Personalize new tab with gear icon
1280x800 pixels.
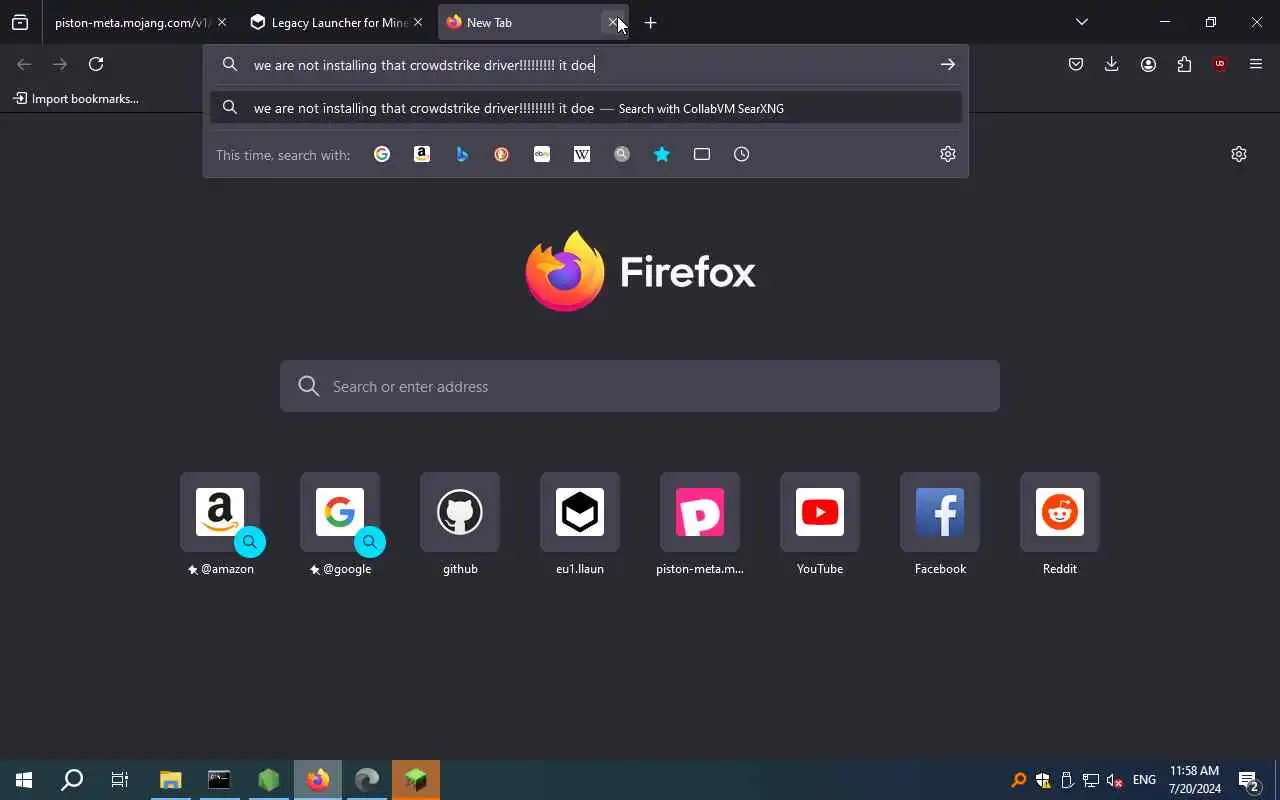point(1239,154)
